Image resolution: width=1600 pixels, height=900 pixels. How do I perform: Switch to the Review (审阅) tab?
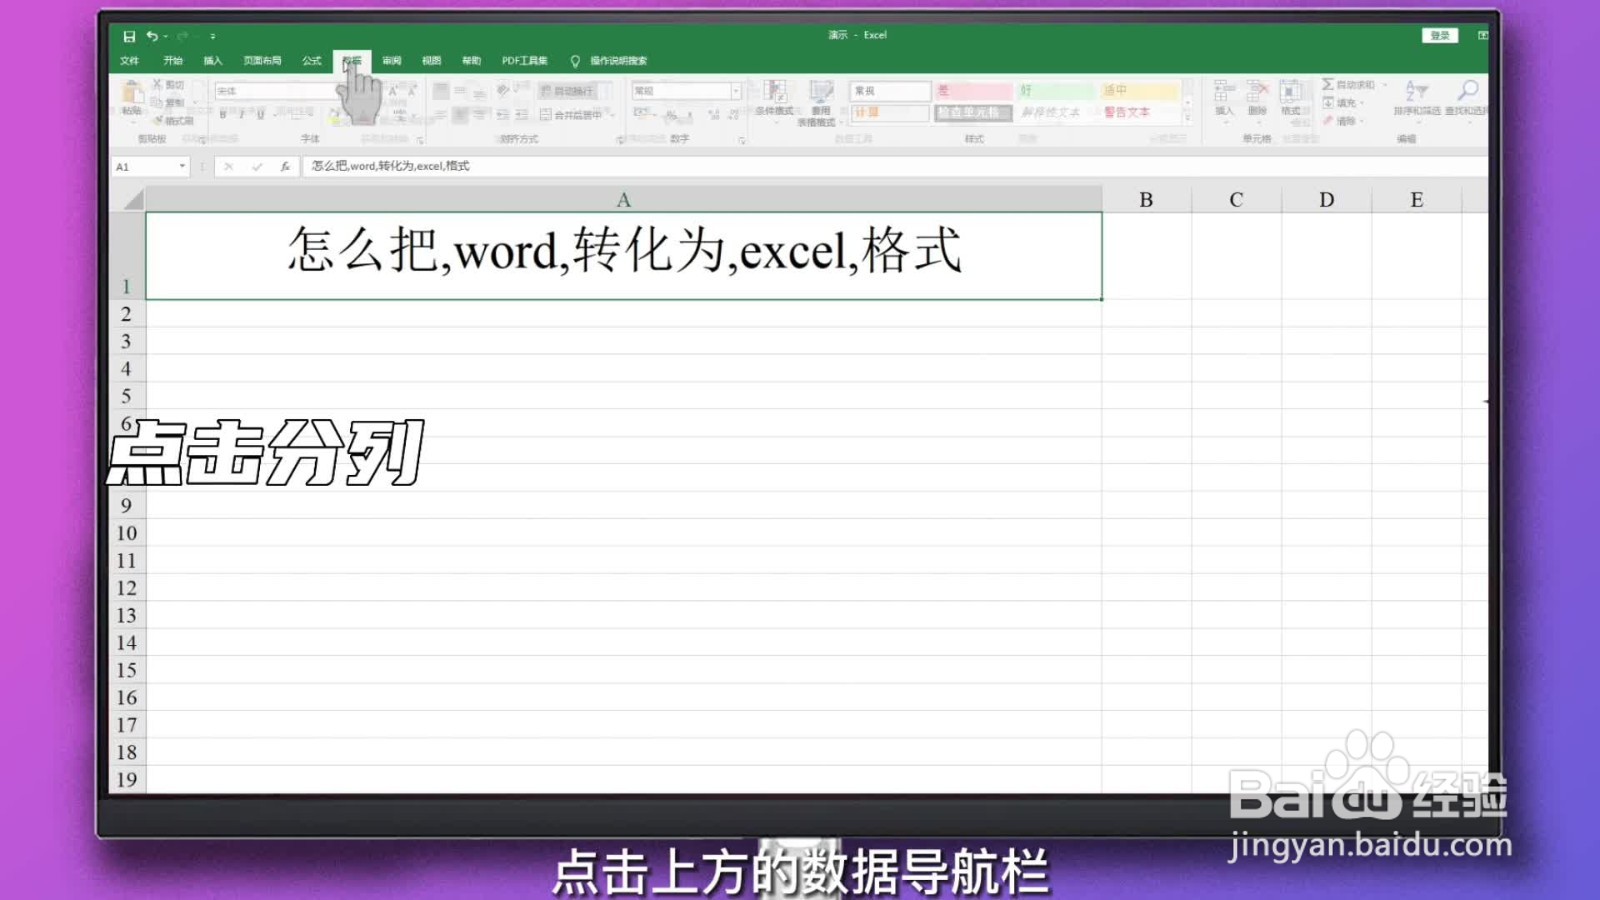[x=392, y=61]
